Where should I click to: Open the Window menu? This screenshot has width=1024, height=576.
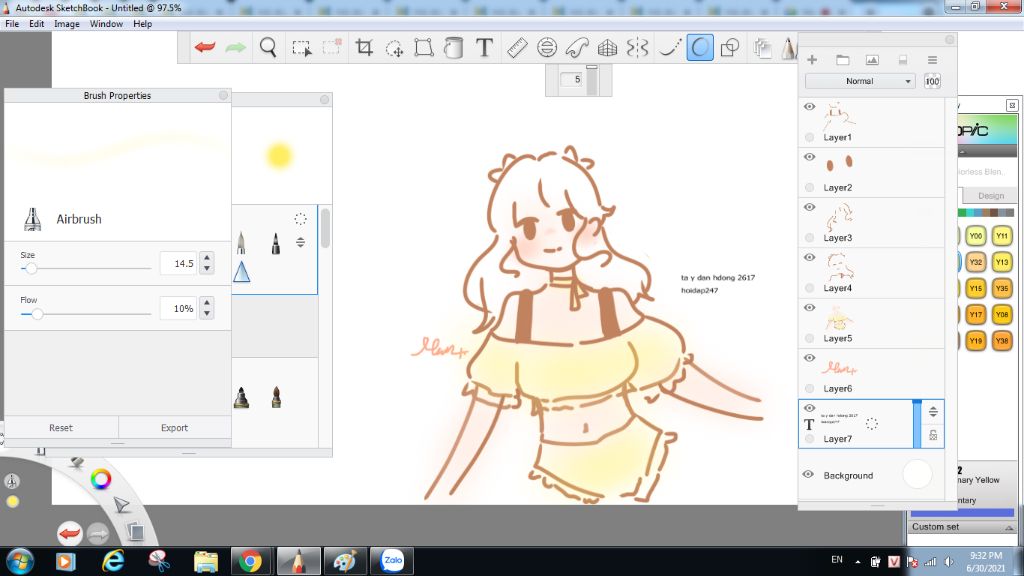(x=106, y=24)
